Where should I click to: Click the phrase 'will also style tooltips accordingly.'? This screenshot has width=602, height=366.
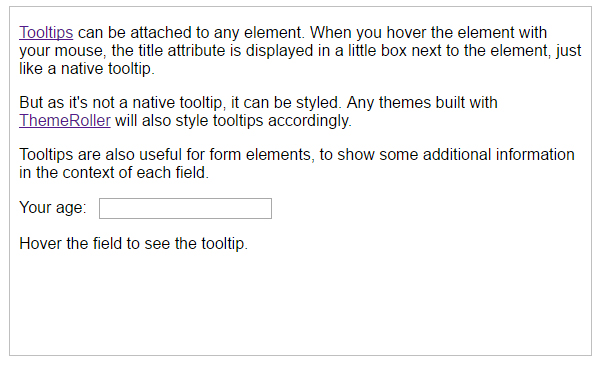(x=233, y=121)
